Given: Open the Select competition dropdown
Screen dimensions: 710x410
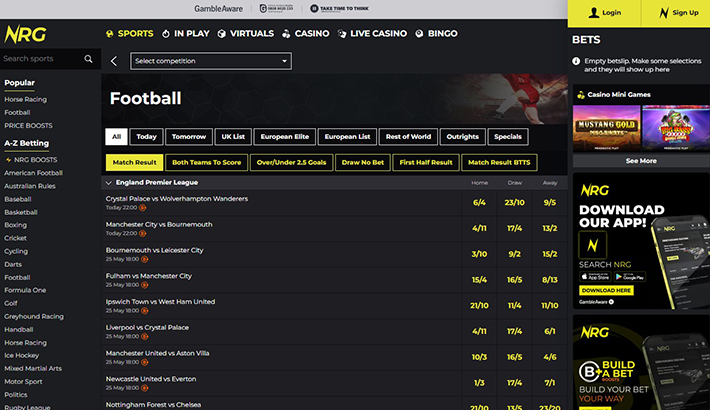Looking at the screenshot, I should coord(211,61).
